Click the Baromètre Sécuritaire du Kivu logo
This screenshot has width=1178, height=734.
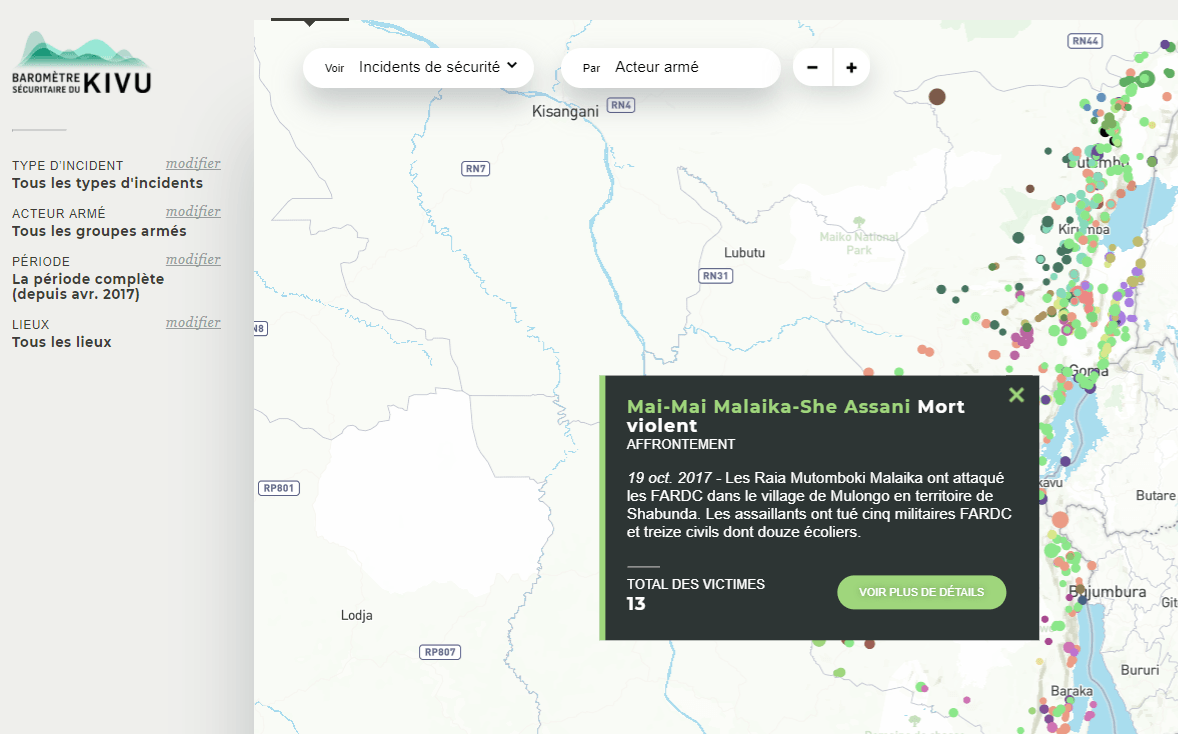80,62
